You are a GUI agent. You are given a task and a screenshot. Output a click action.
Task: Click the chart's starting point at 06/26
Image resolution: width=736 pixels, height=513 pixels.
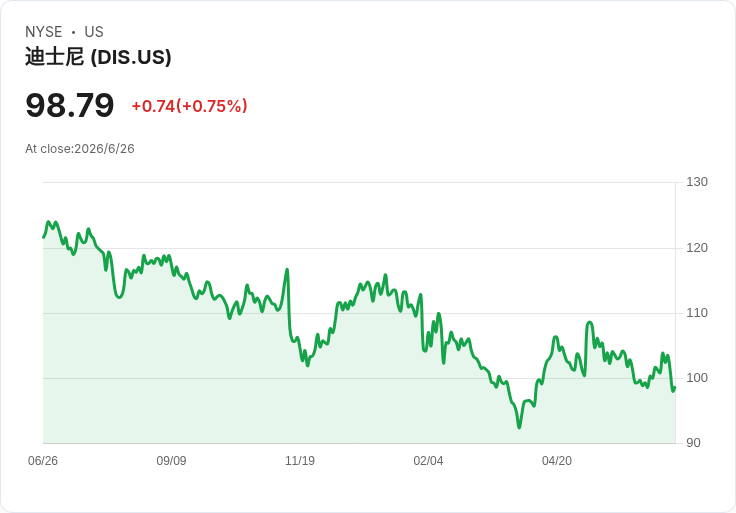[x=44, y=237]
